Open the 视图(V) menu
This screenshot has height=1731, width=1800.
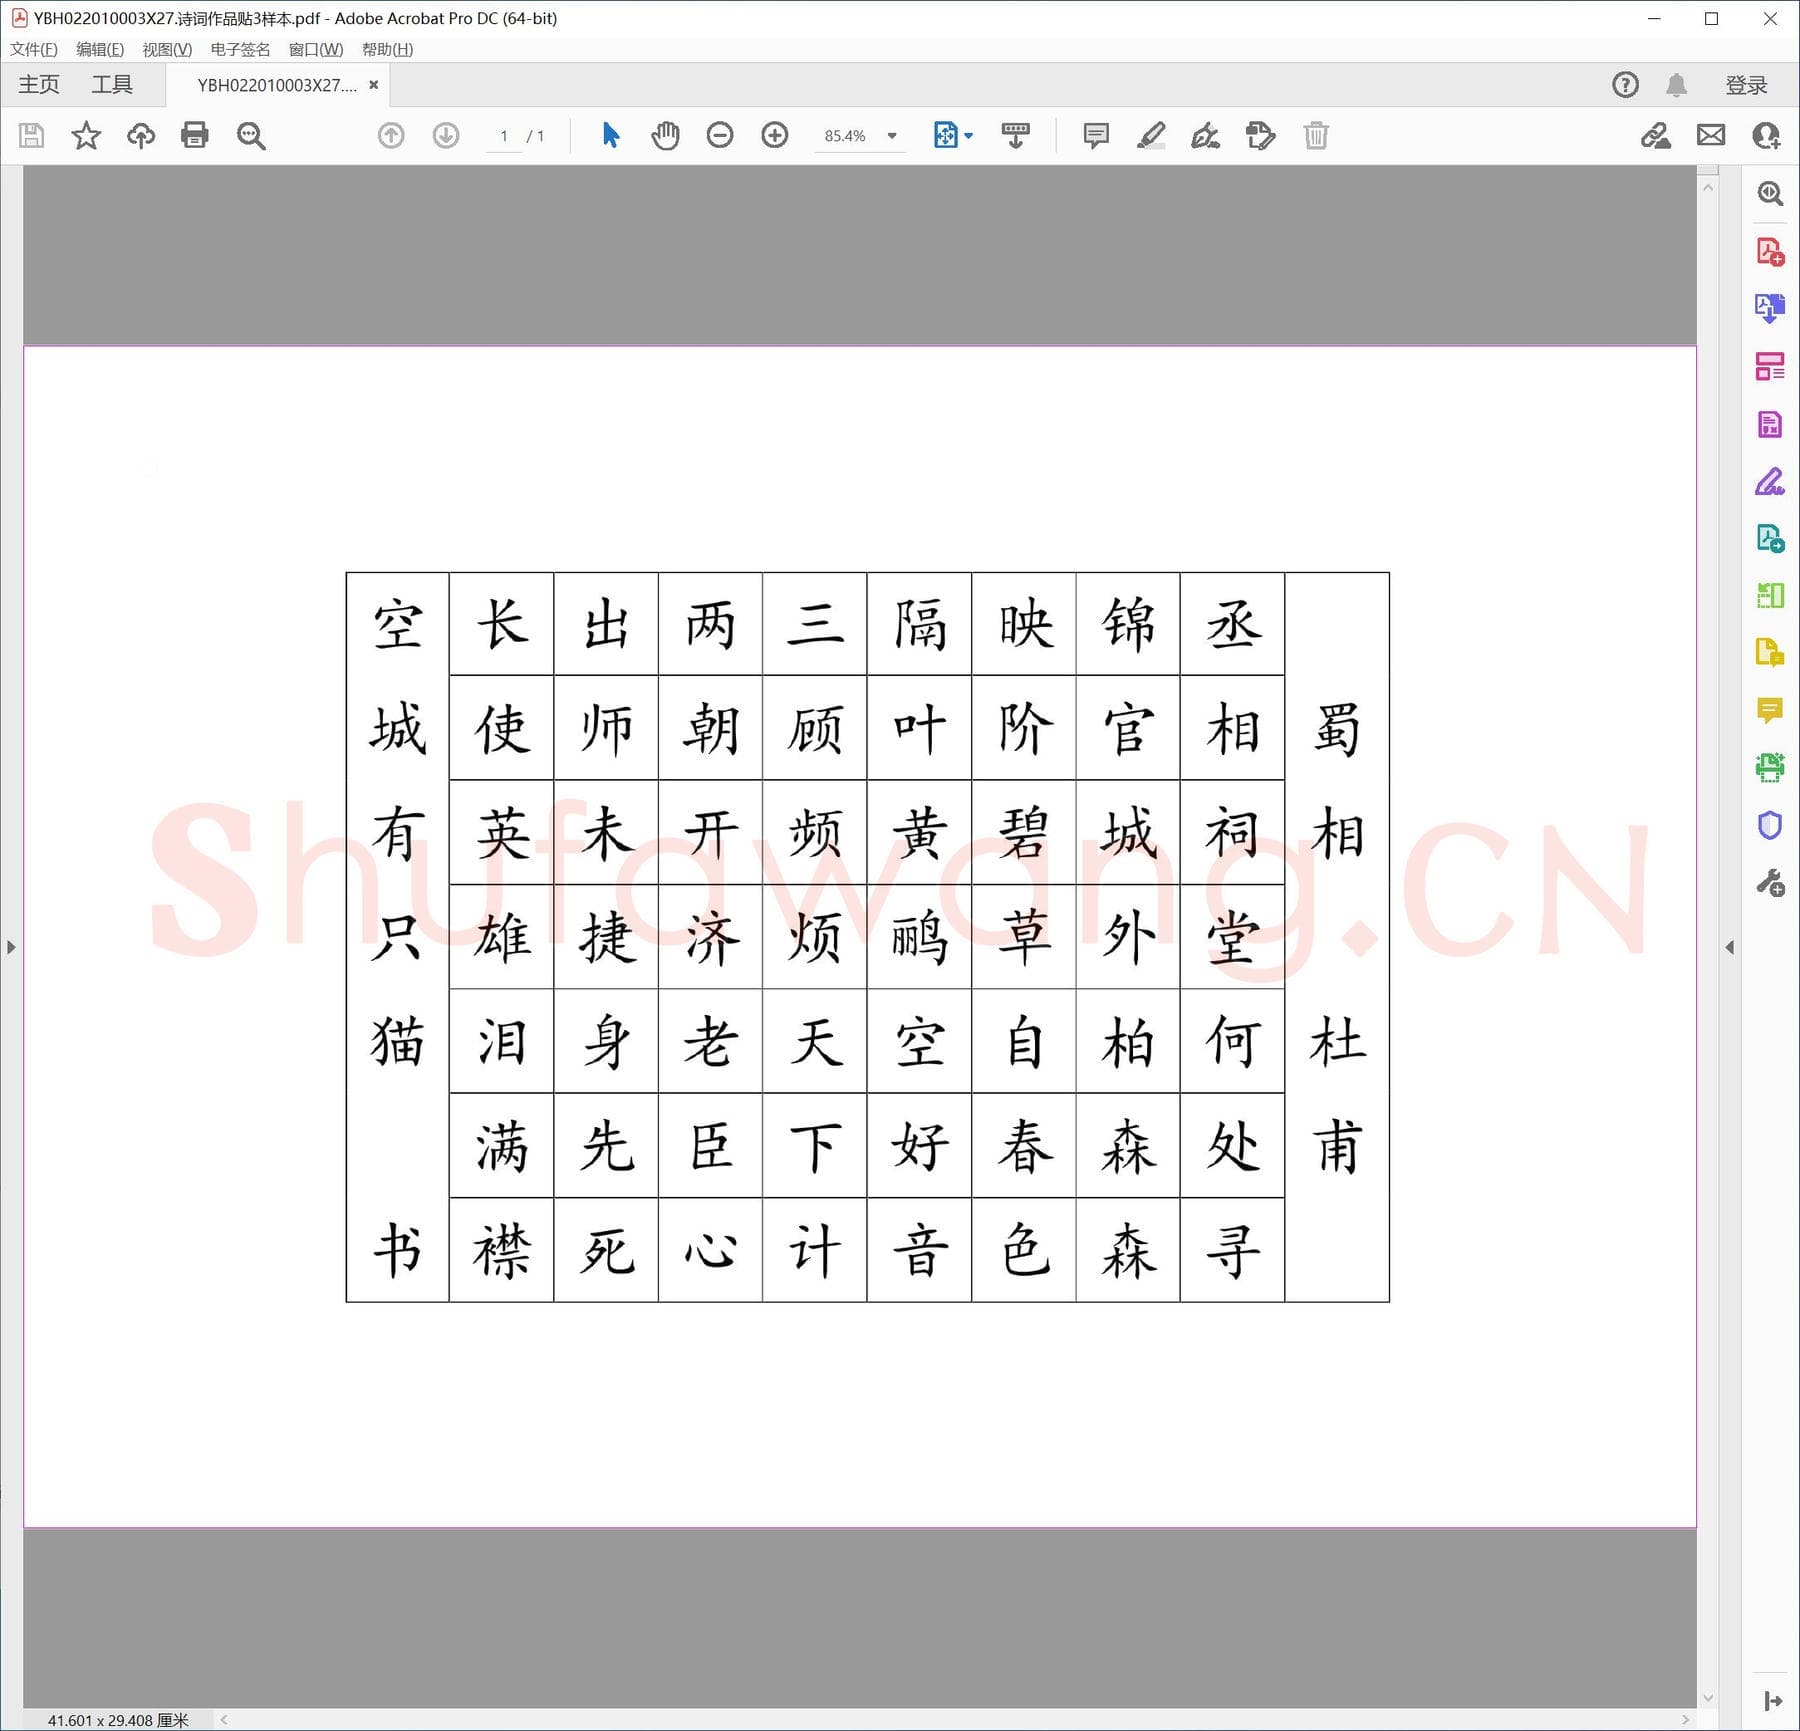click(x=167, y=49)
